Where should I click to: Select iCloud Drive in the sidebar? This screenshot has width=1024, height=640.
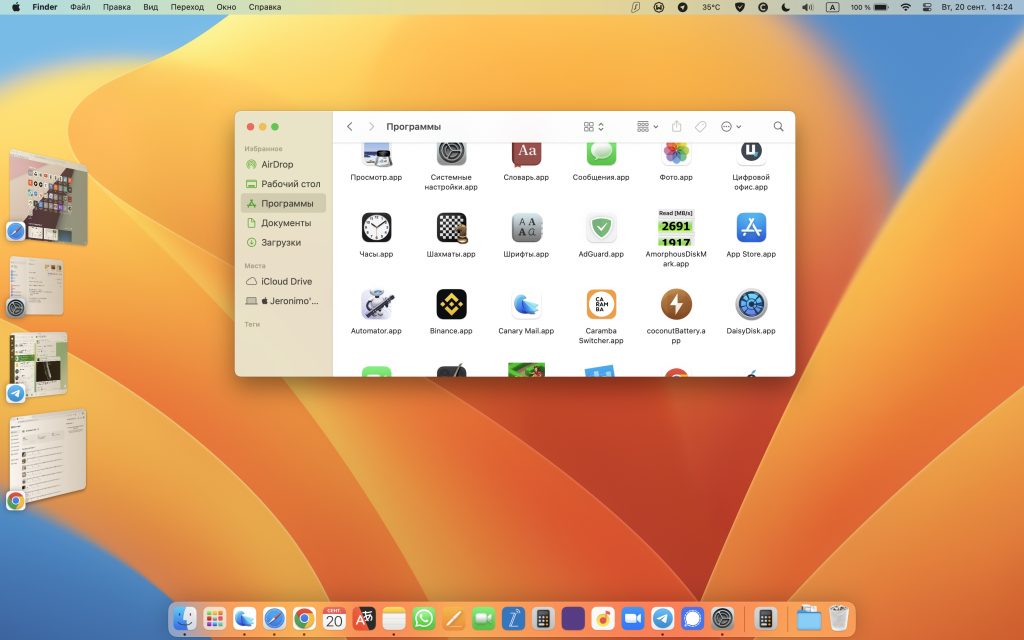286,282
